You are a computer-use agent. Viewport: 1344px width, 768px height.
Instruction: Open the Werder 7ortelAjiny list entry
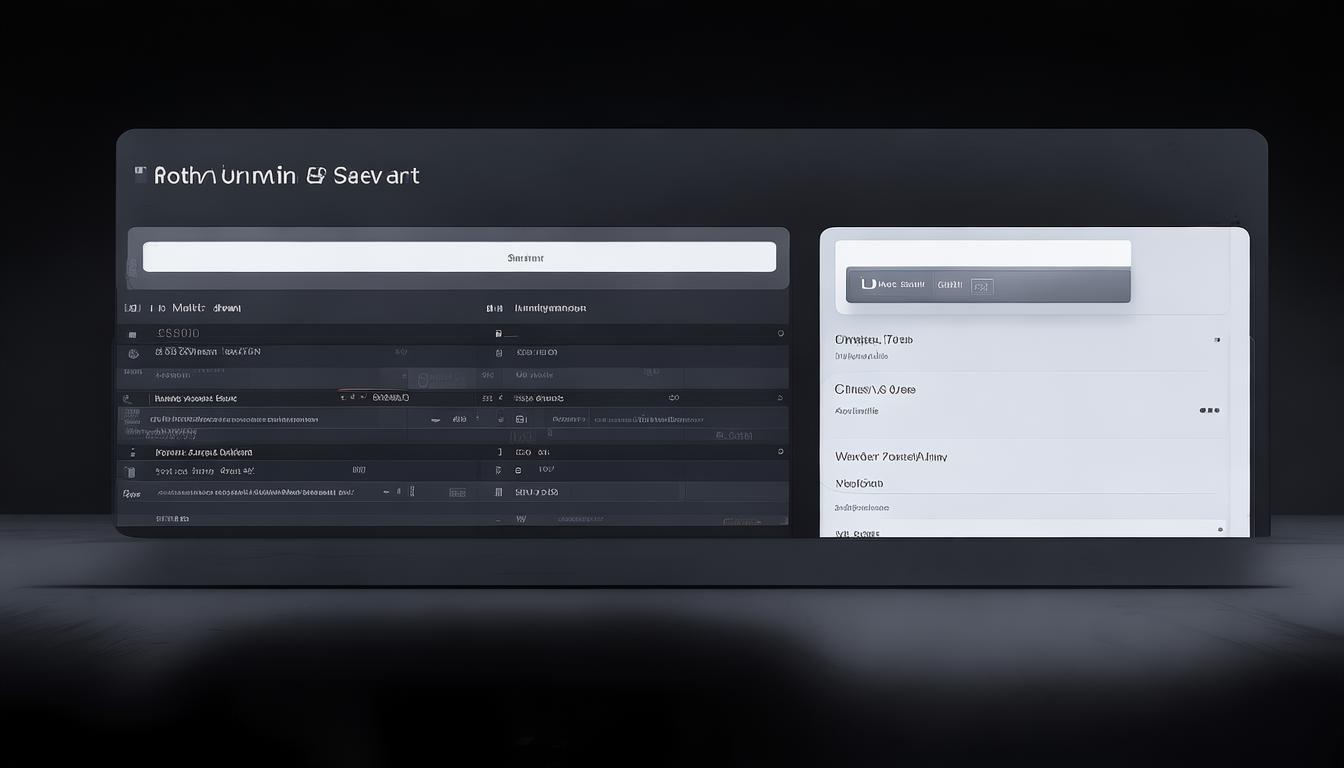tap(891, 456)
